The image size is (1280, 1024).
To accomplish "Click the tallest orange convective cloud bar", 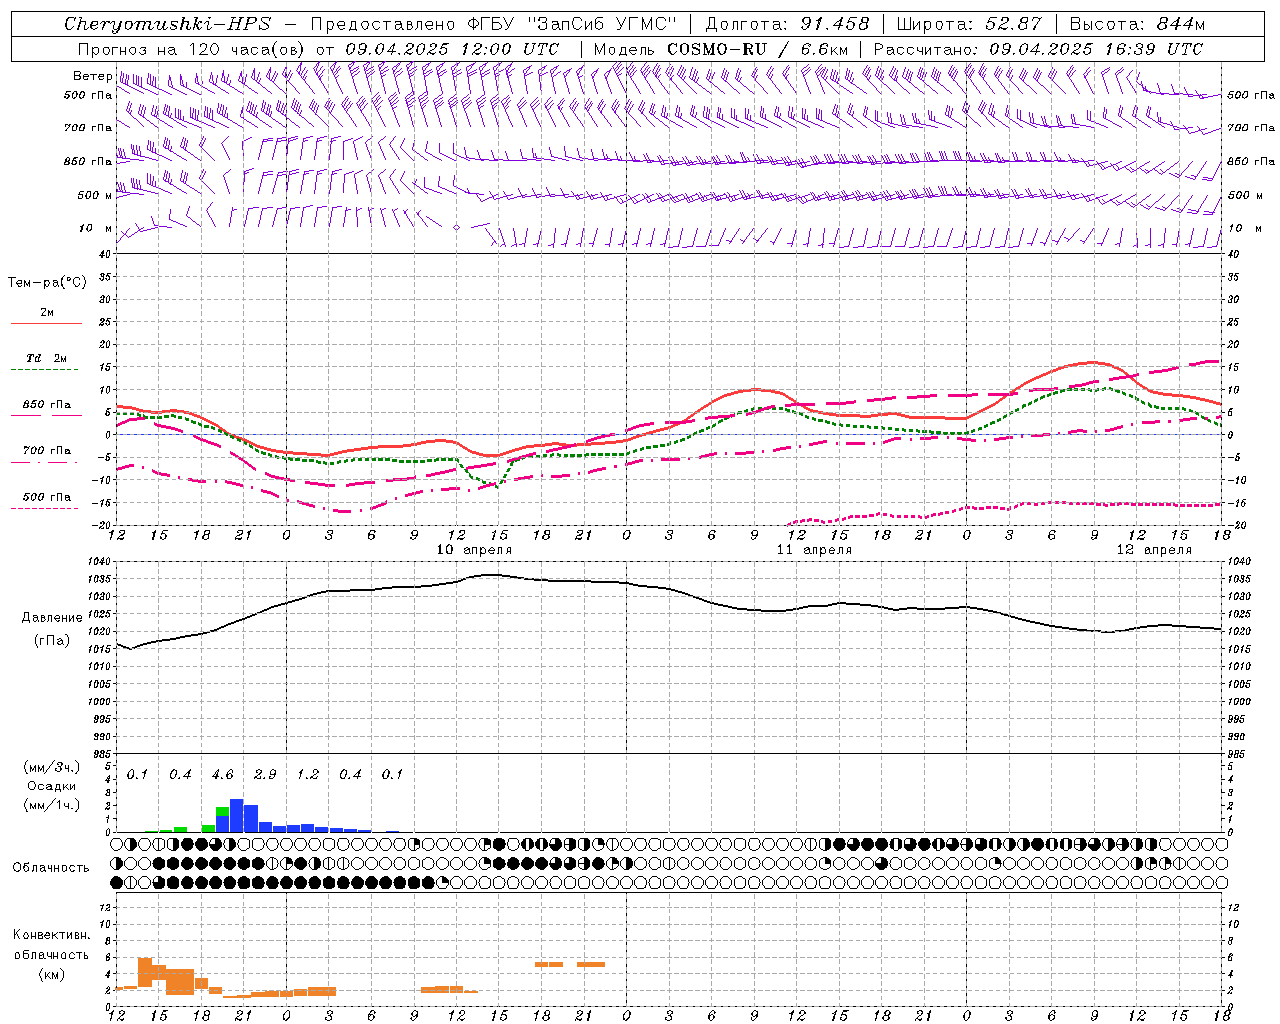I will [x=145, y=972].
